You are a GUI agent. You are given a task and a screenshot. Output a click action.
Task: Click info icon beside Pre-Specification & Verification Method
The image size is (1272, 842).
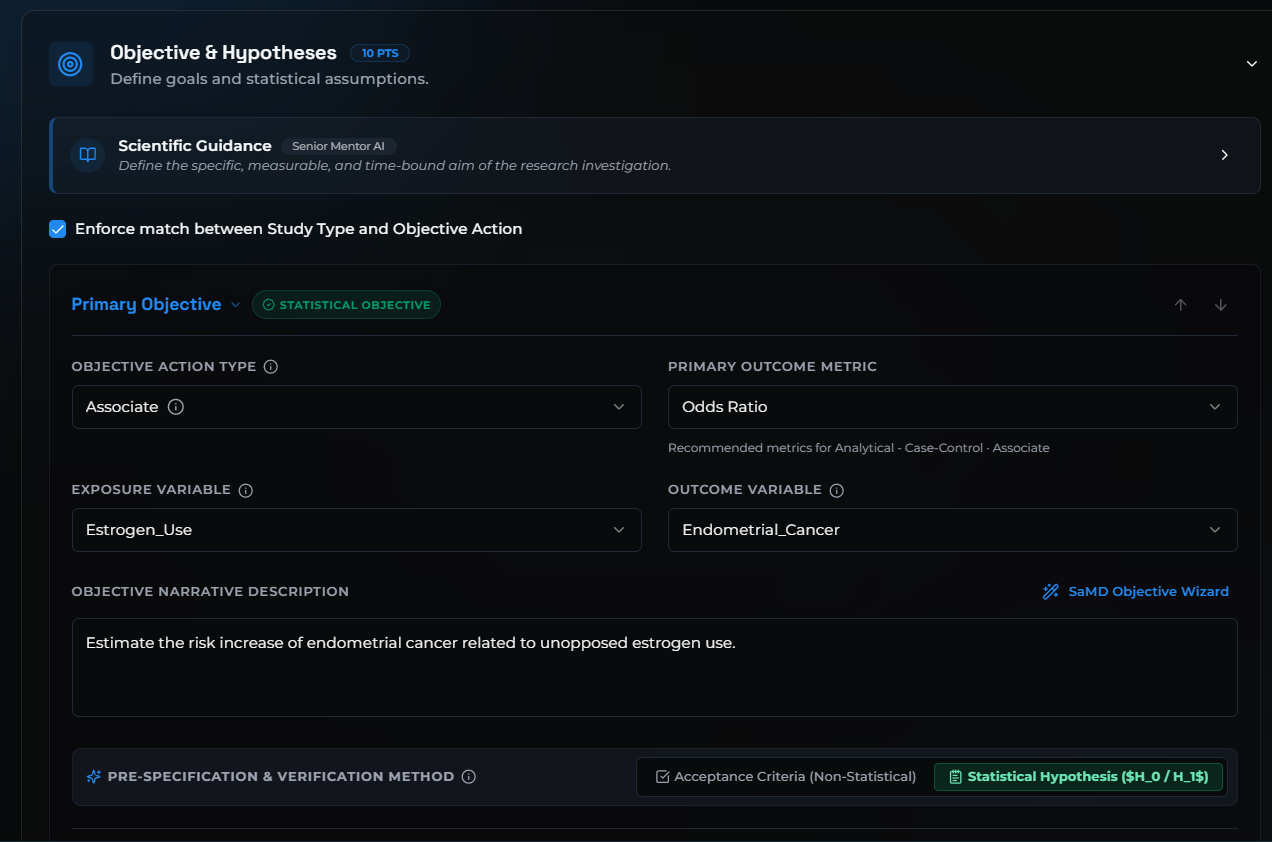(x=469, y=777)
